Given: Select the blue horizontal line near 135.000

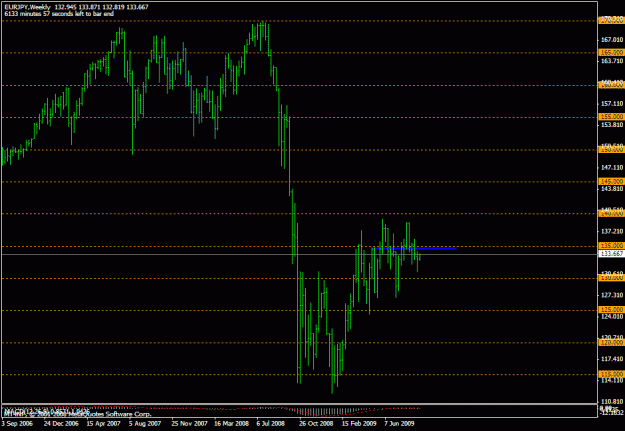Looking at the screenshot, I should tap(414, 248).
